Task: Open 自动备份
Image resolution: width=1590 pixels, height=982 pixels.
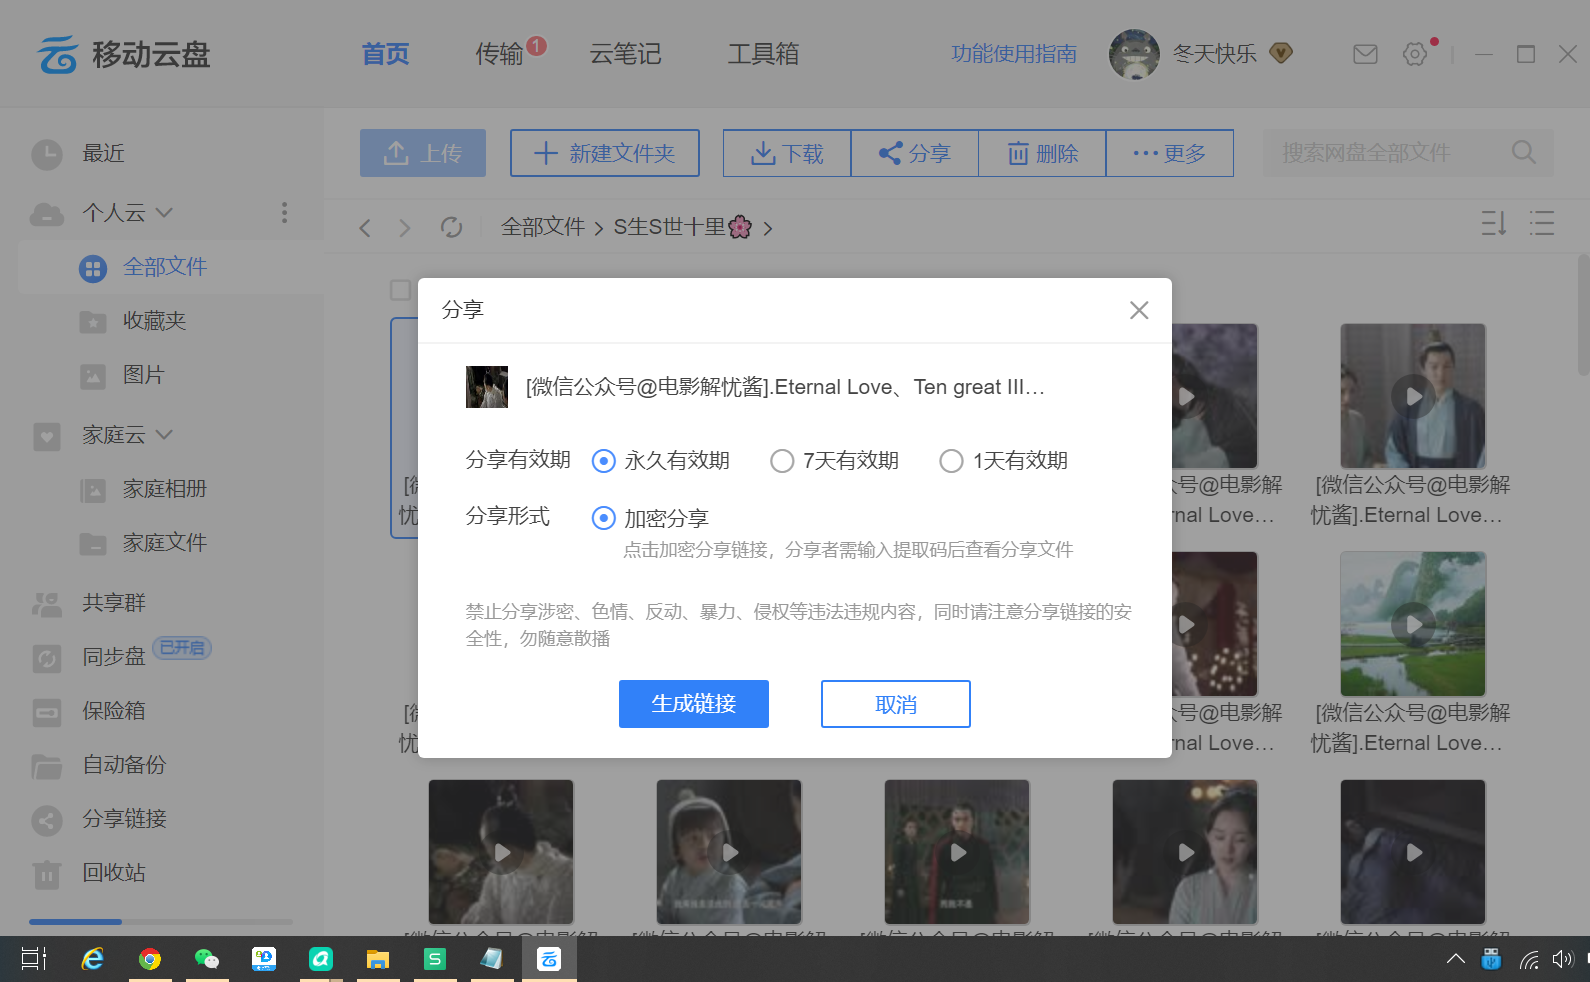Action: pyautogui.click(x=124, y=765)
